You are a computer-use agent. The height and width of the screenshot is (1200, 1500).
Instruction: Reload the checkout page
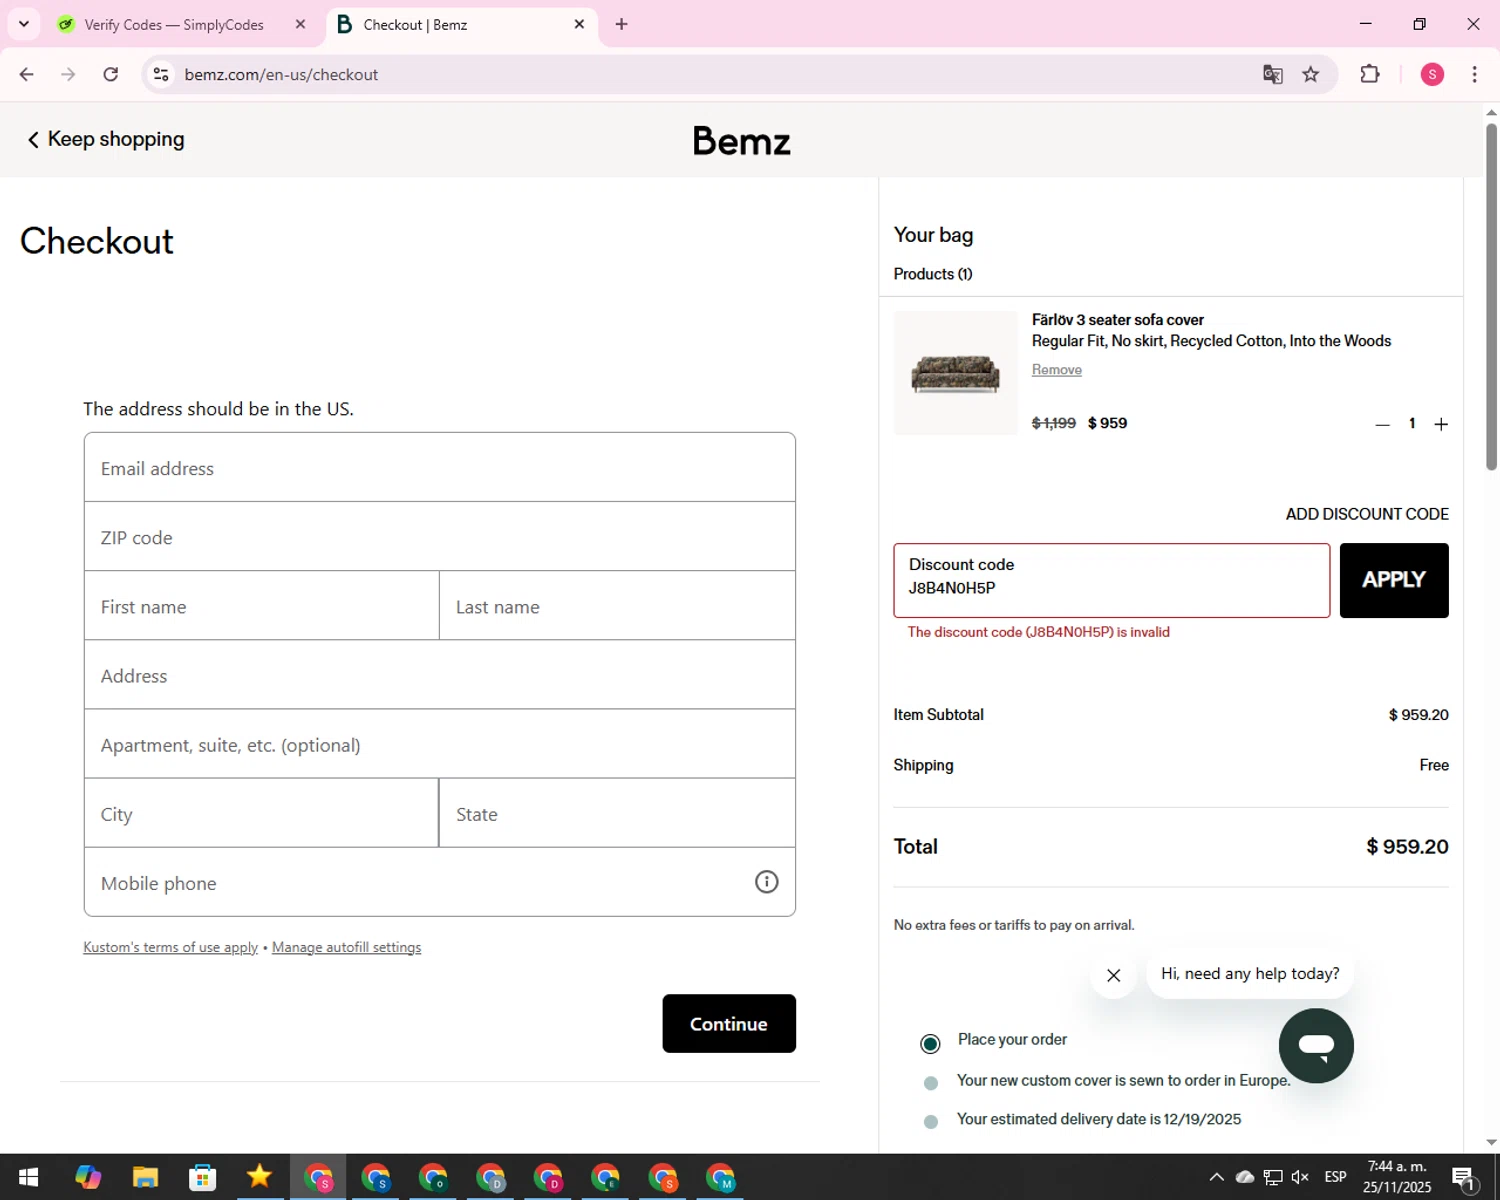pos(111,74)
